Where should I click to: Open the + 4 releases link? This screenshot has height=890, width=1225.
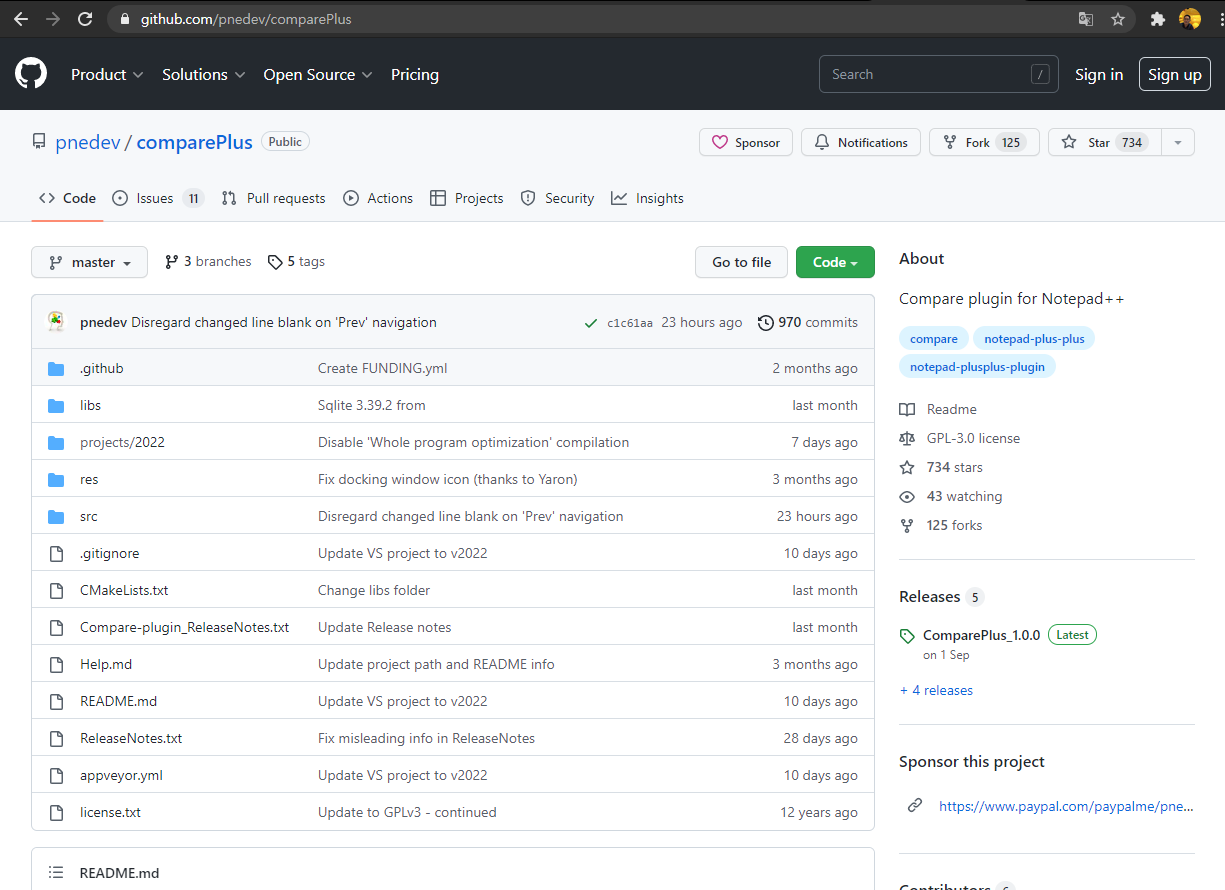(936, 690)
